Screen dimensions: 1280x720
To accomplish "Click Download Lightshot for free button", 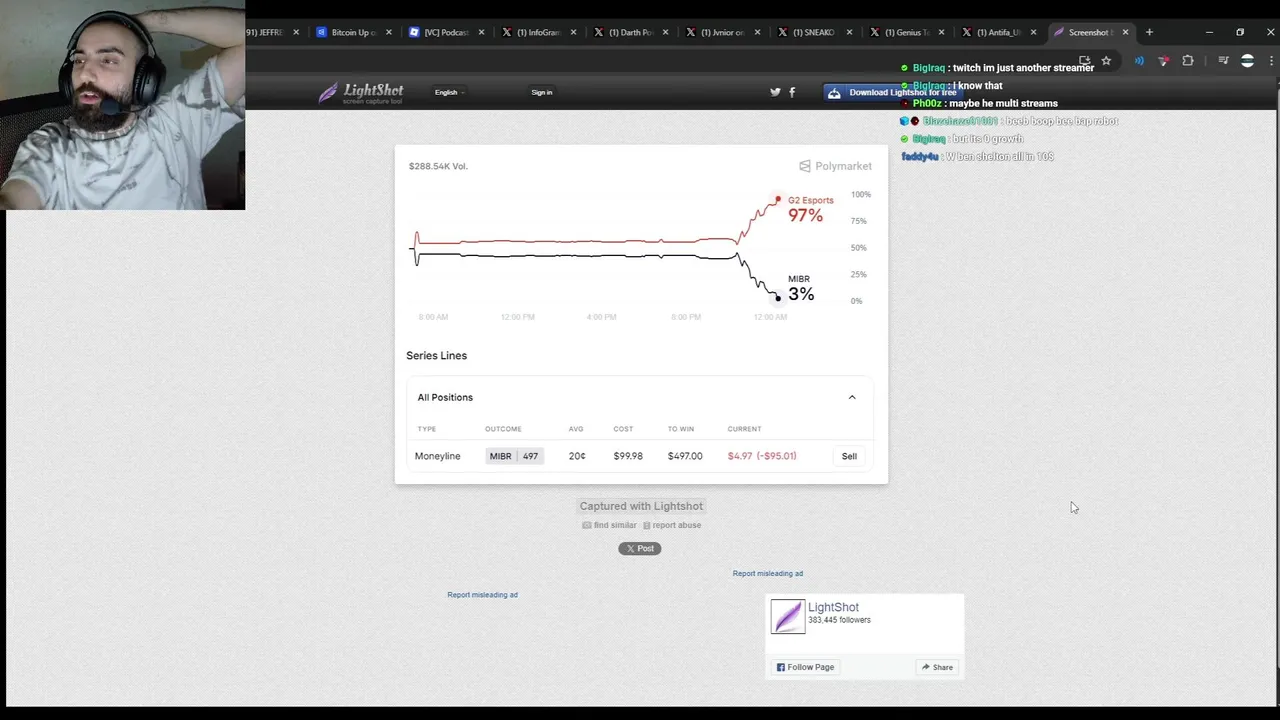I will [x=891, y=92].
